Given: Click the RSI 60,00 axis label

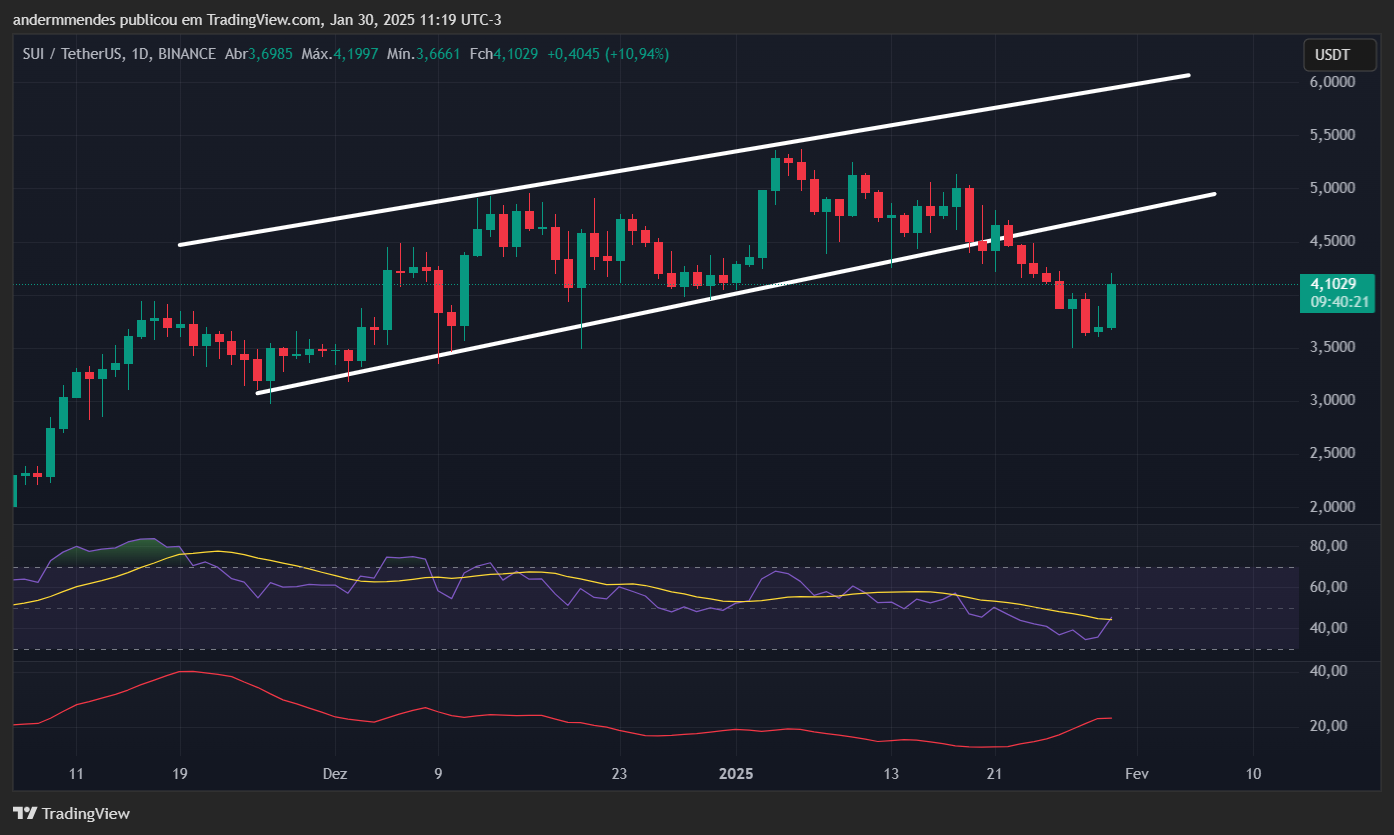Looking at the screenshot, I should (x=1328, y=587).
